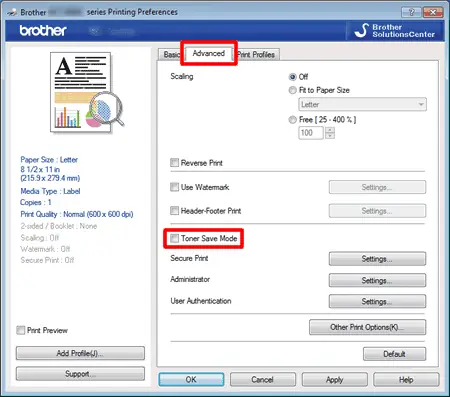This screenshot has width=450, height=397.
Task: Open Other Print Options
Action: 367,327
